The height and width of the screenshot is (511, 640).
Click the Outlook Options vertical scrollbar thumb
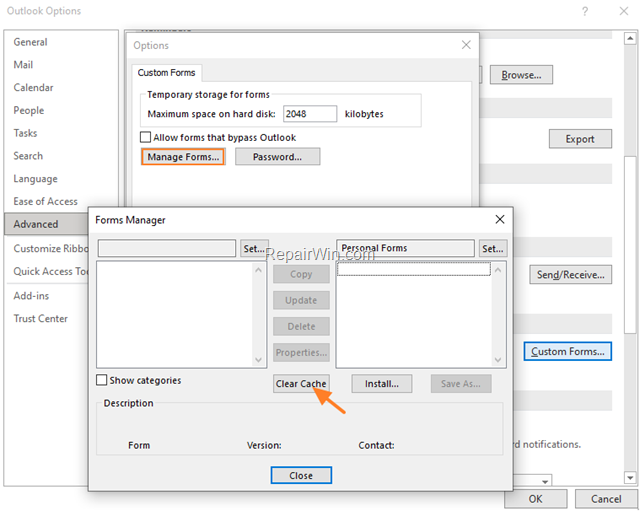pos(630,244)
